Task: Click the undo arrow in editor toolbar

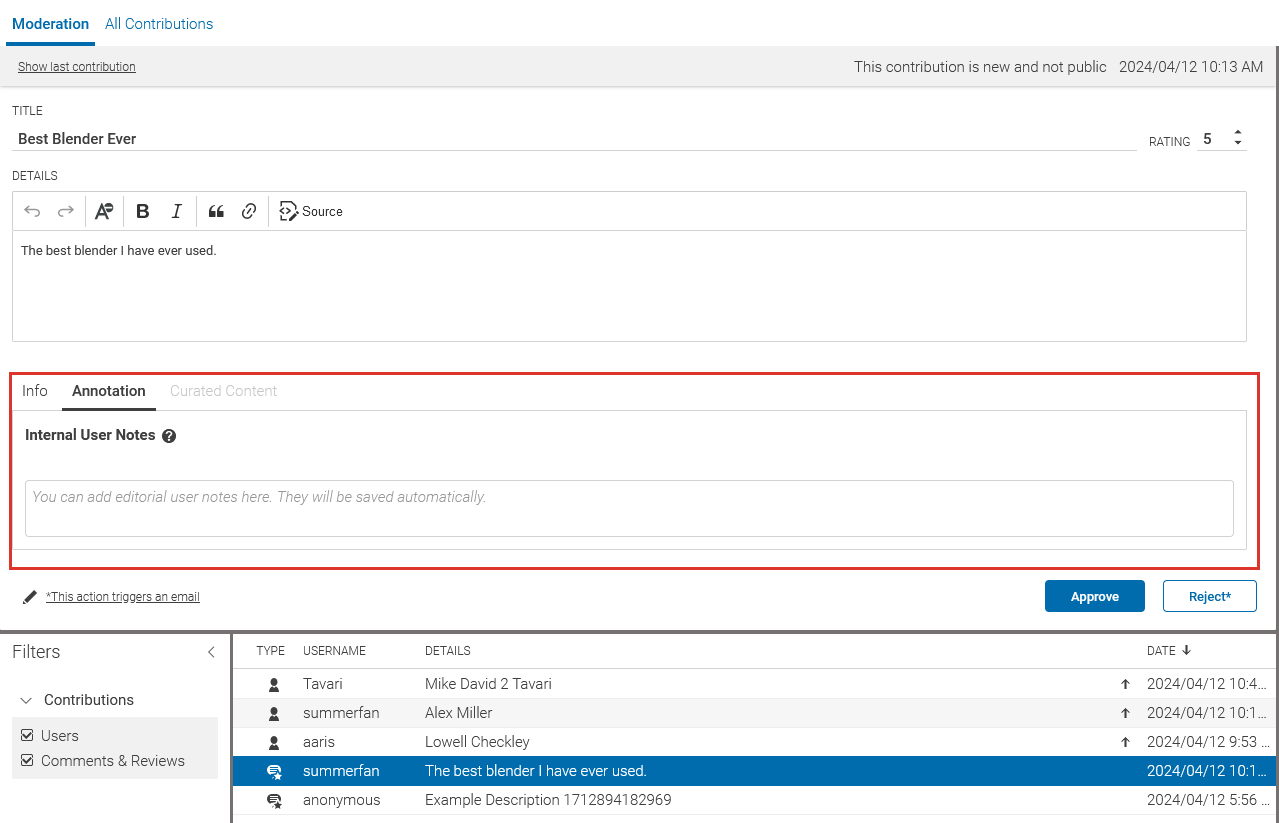Action: click(32, 211)
